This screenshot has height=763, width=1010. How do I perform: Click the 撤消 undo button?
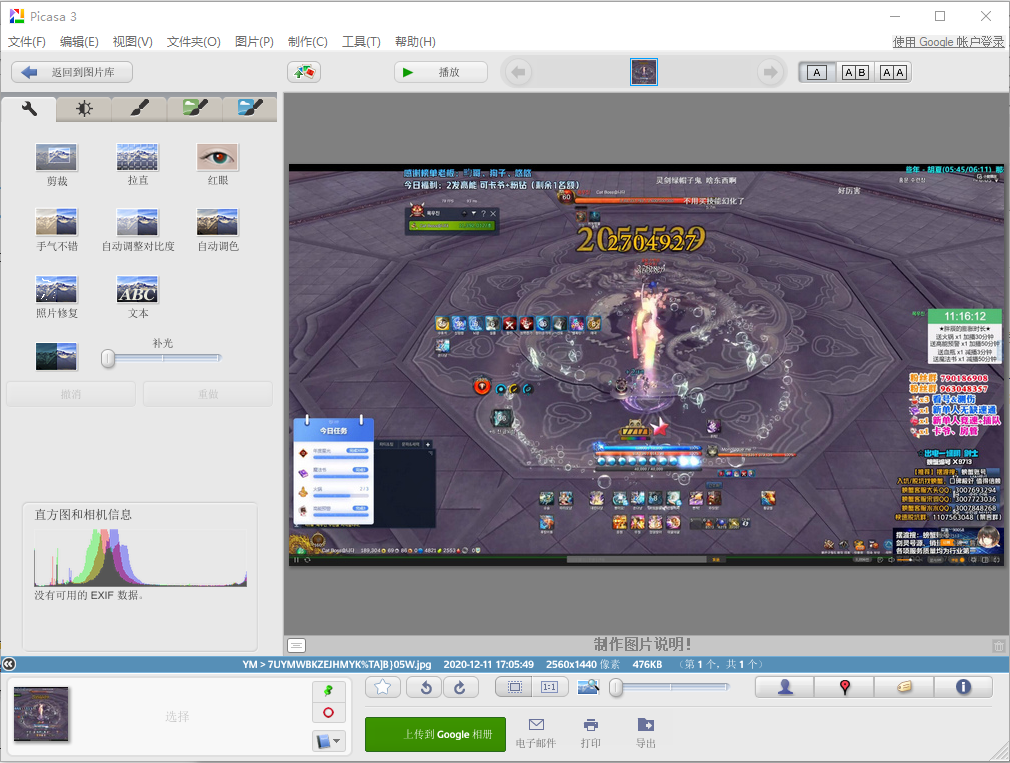click(x=71, y=394)
